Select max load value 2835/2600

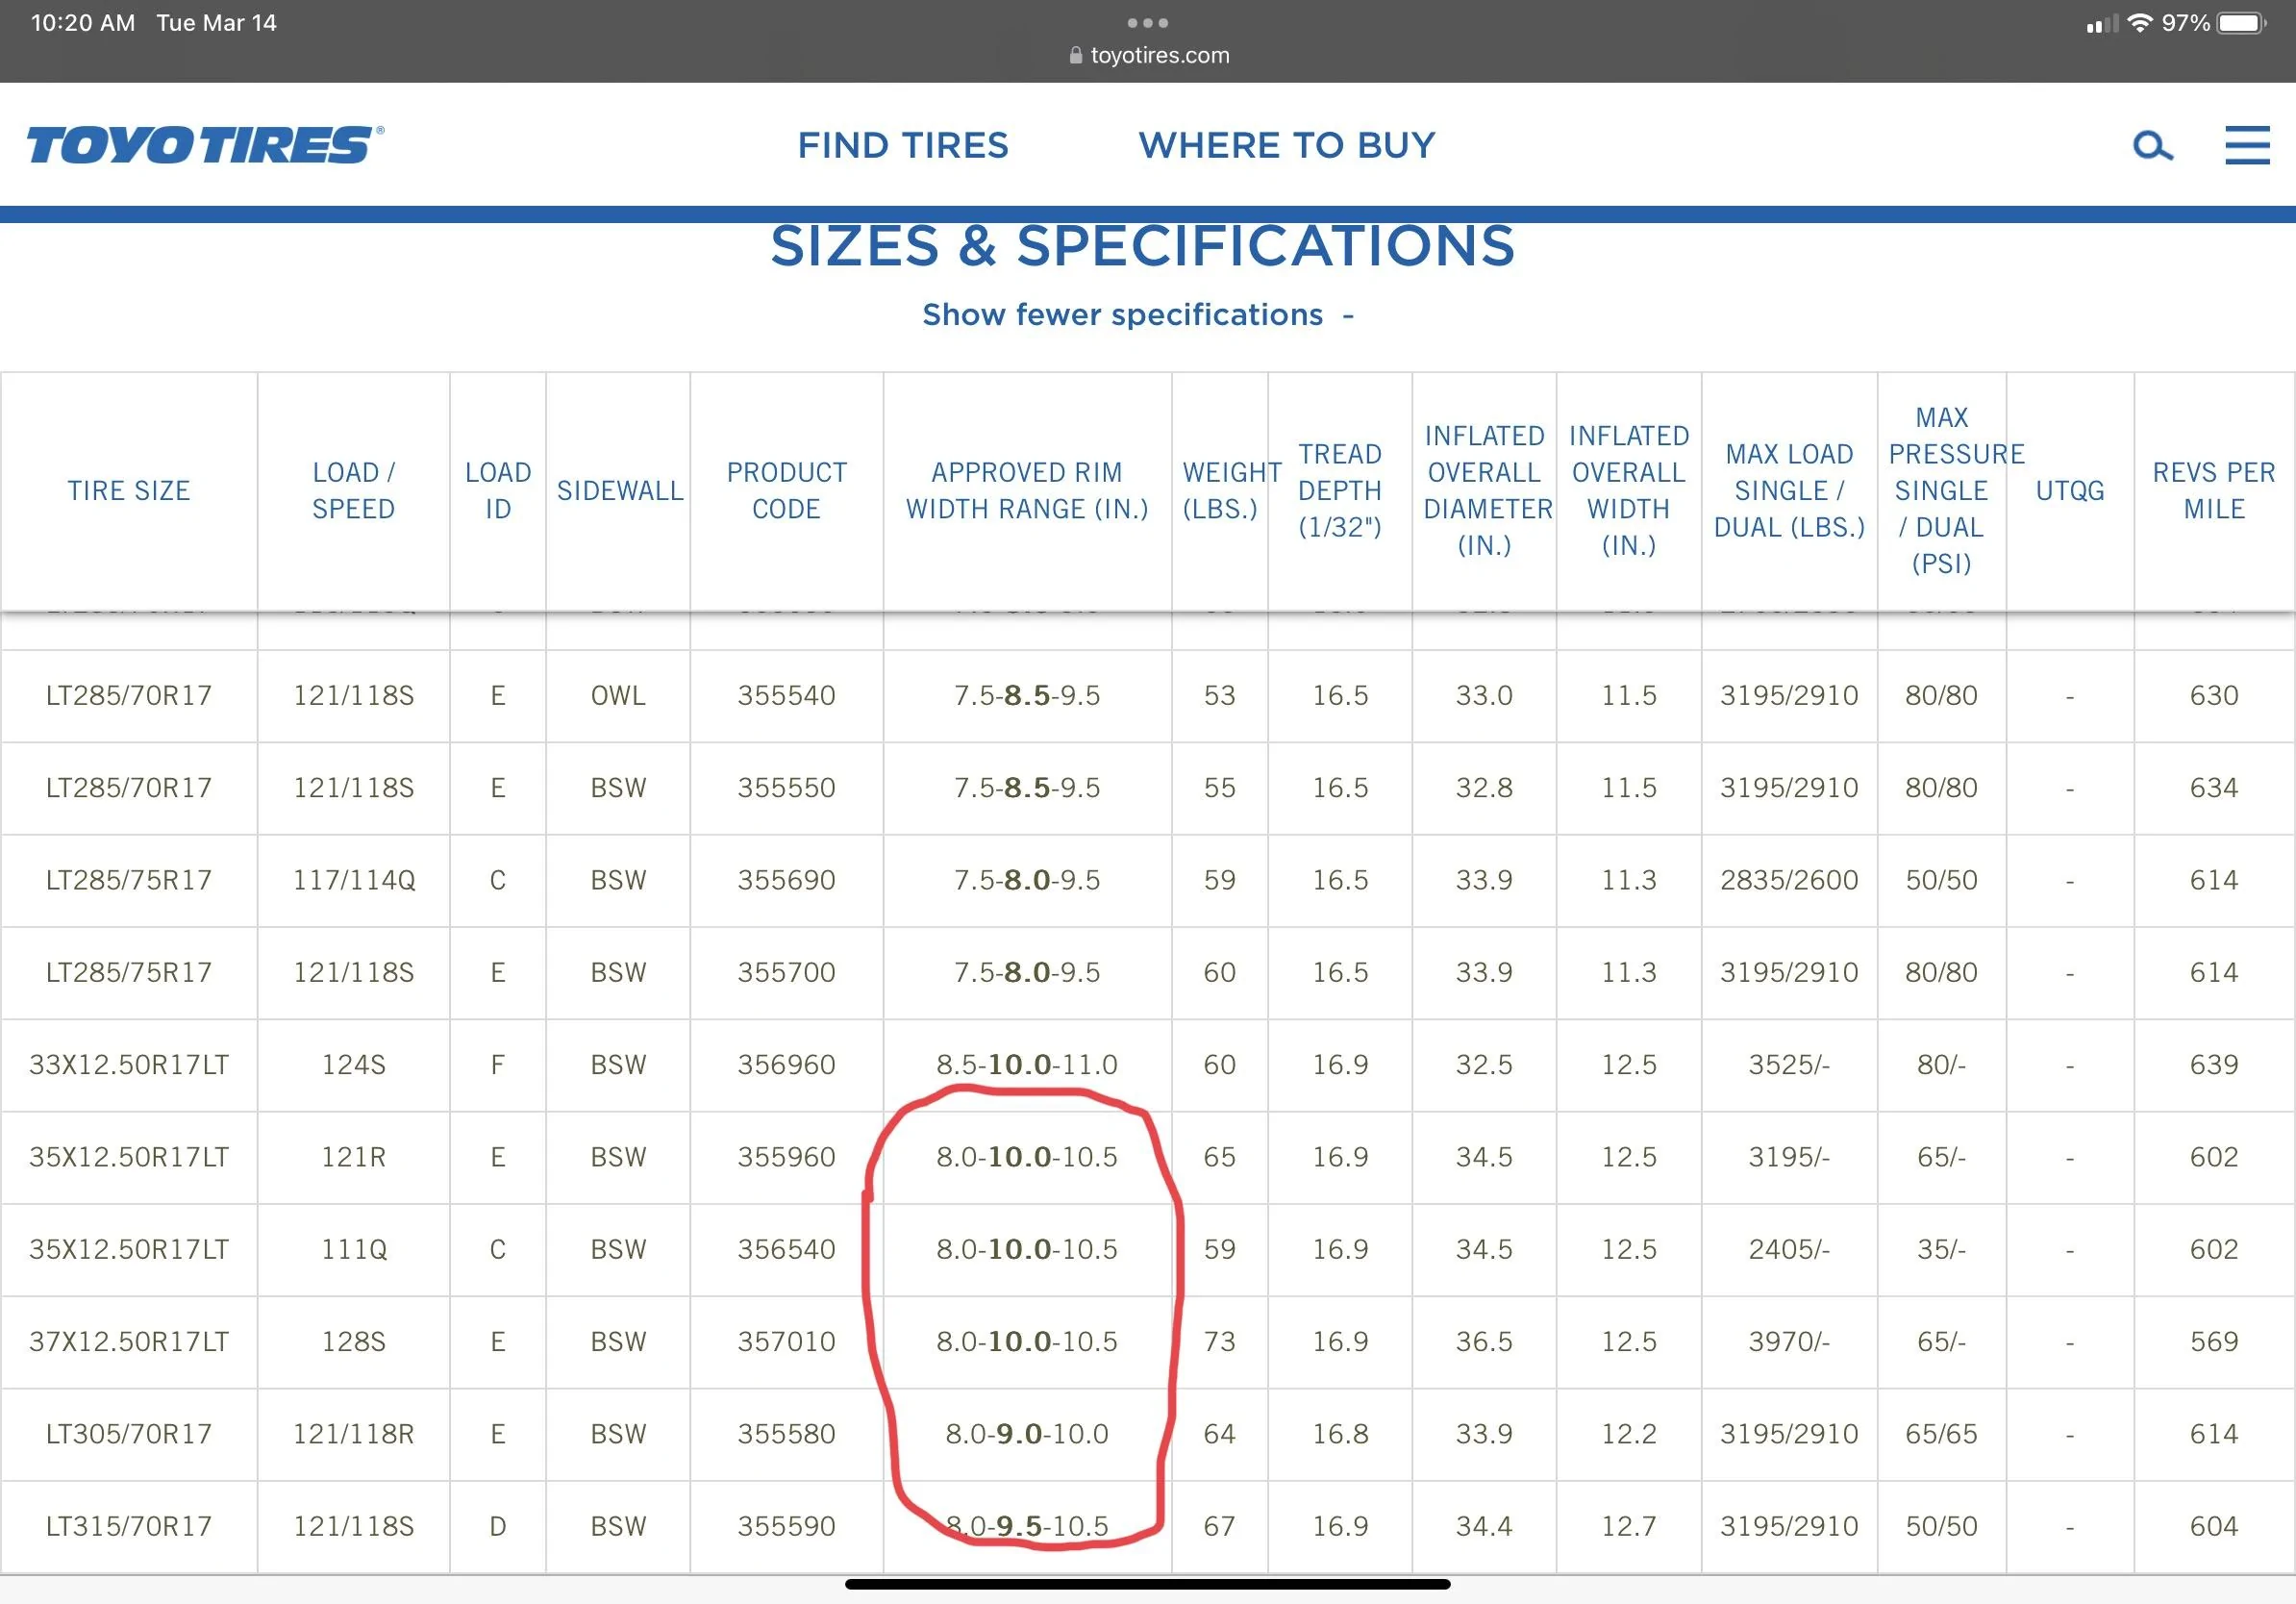1789,880
